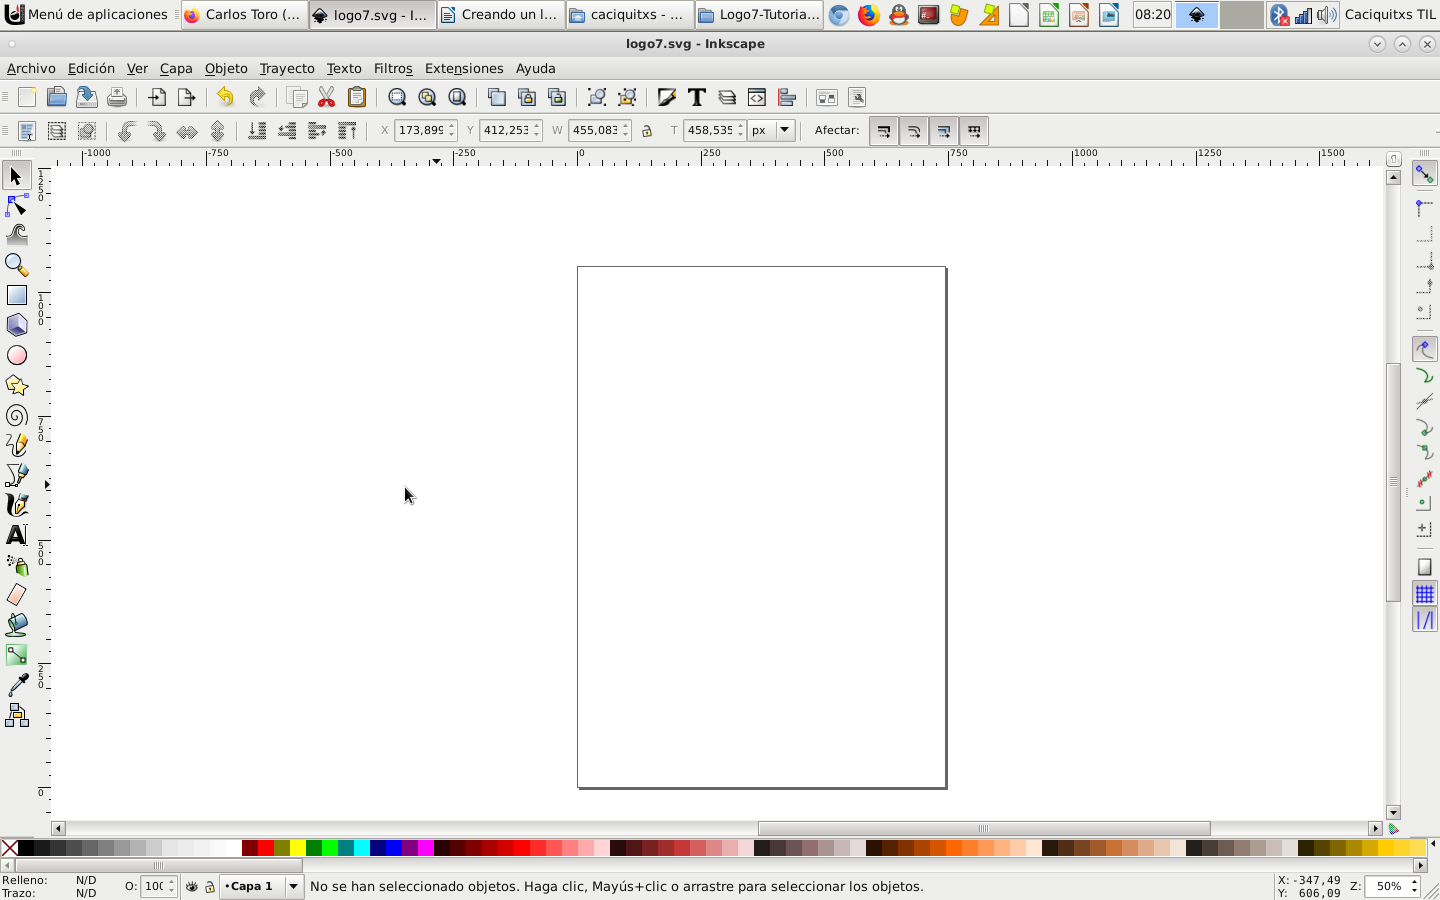Open Menú de aplicaciones button
1440x900 pixels.
coord(88,14)
